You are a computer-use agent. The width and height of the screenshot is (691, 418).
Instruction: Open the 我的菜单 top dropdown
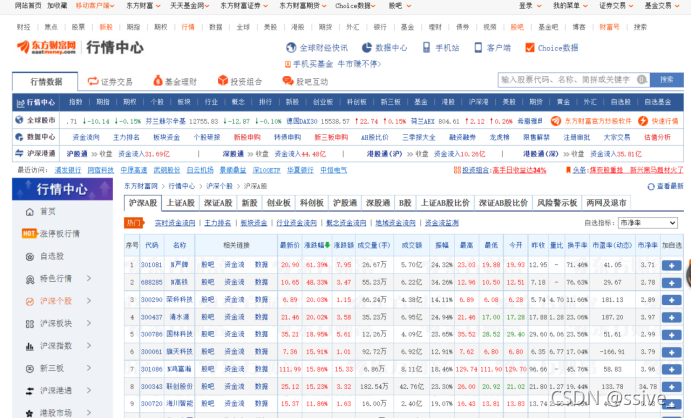coord(570,6)
